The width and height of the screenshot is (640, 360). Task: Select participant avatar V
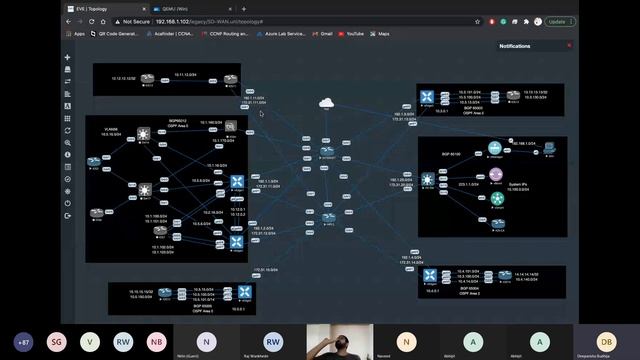click(90, 342)
